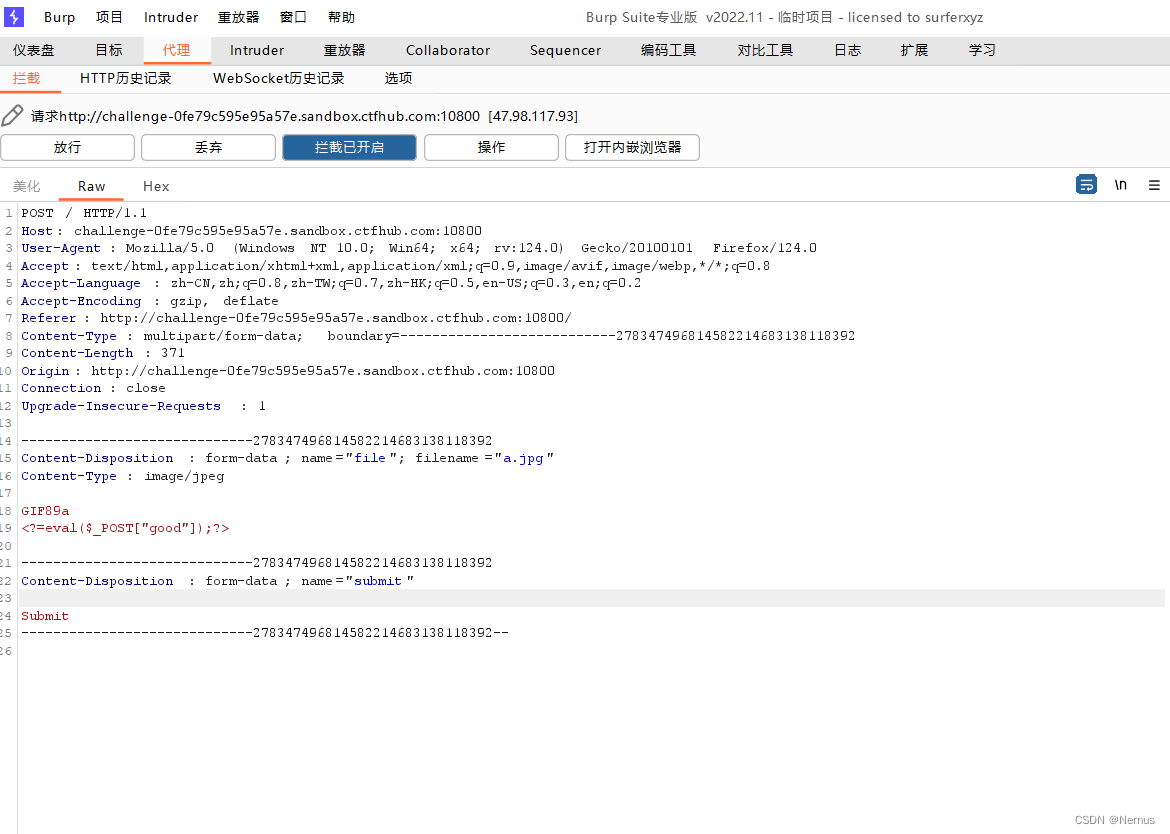
Task: Click the Content-Type: image/jpeg line
Action: 122,476
